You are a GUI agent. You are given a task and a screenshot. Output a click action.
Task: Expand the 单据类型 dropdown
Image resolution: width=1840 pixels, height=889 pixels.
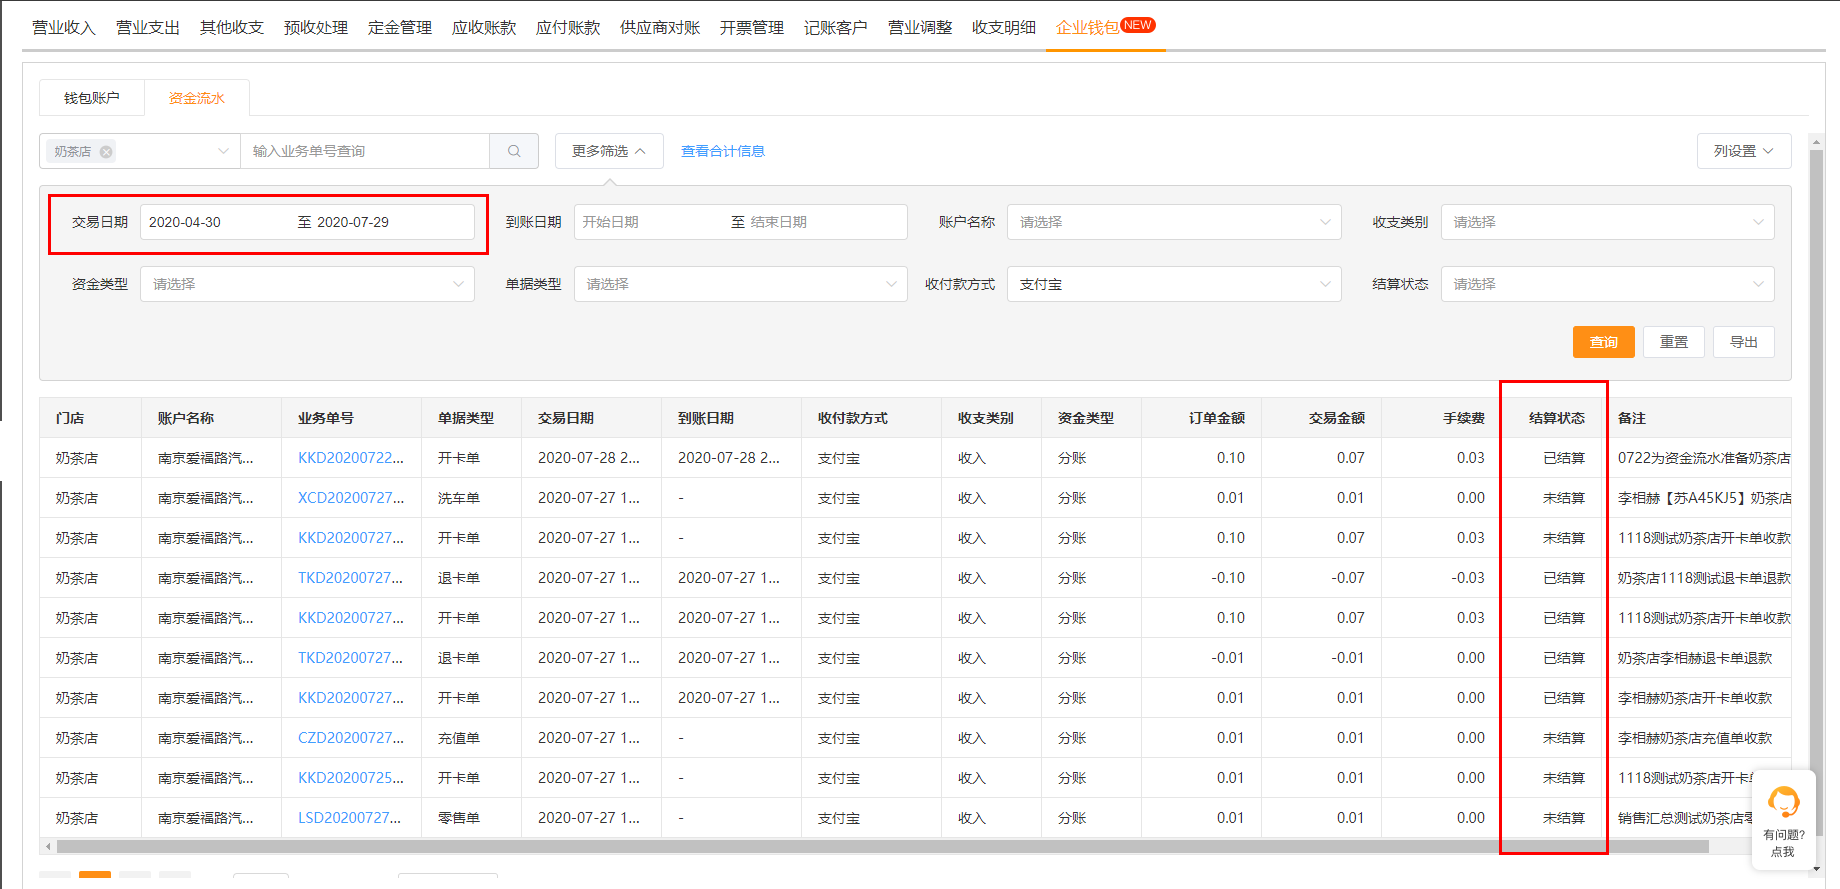pos(740,284)
